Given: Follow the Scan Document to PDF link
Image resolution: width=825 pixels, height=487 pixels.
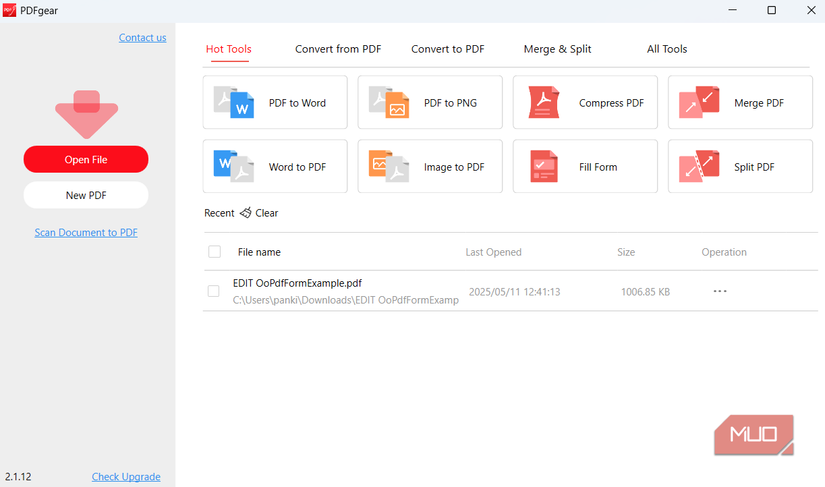Looking at the screenshot, I should [x=86, y=233].
